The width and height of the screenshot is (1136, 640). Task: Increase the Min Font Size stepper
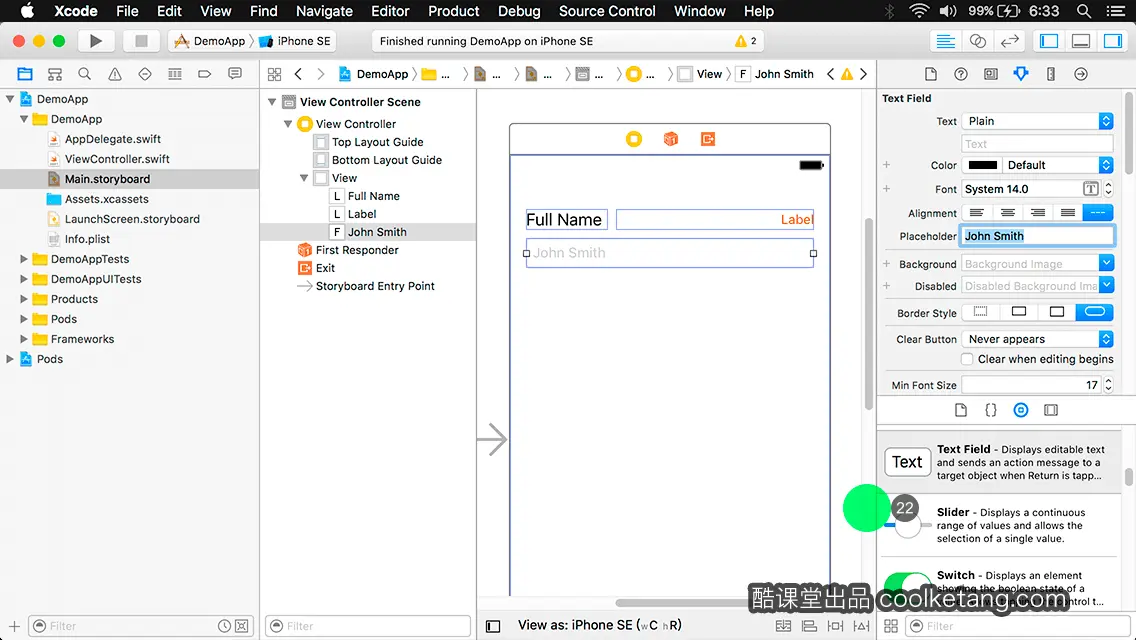coord(1108,381)
